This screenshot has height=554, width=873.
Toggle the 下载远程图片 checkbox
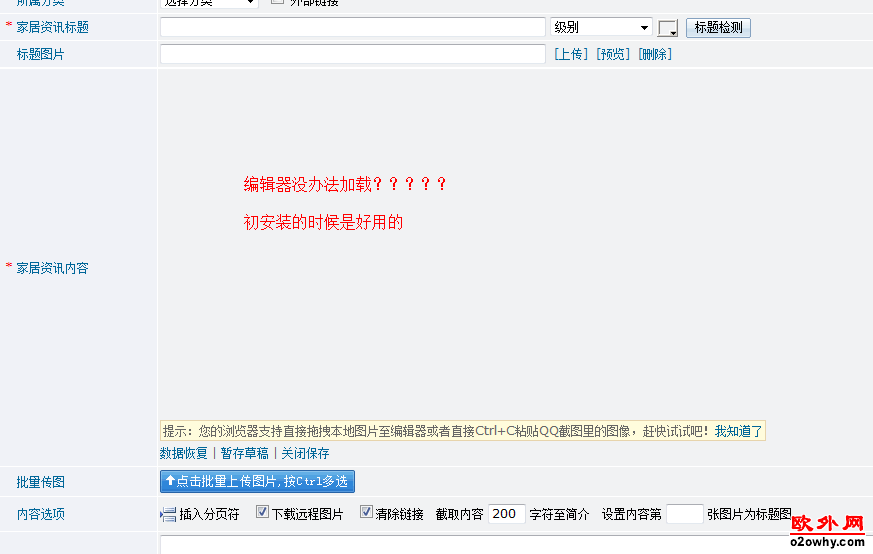pyautogui.click(x=262, y=513)
